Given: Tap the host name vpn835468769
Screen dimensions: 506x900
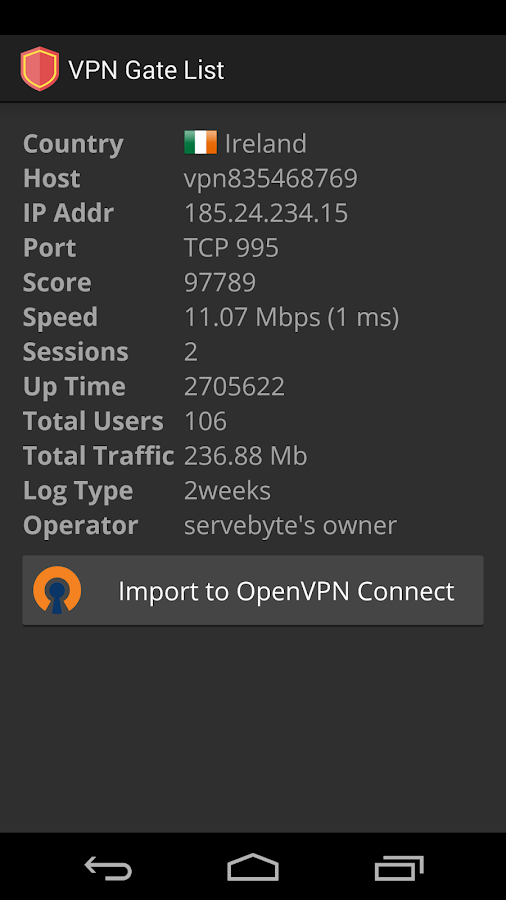Looking at the screenshot, I should click(271, 179).
